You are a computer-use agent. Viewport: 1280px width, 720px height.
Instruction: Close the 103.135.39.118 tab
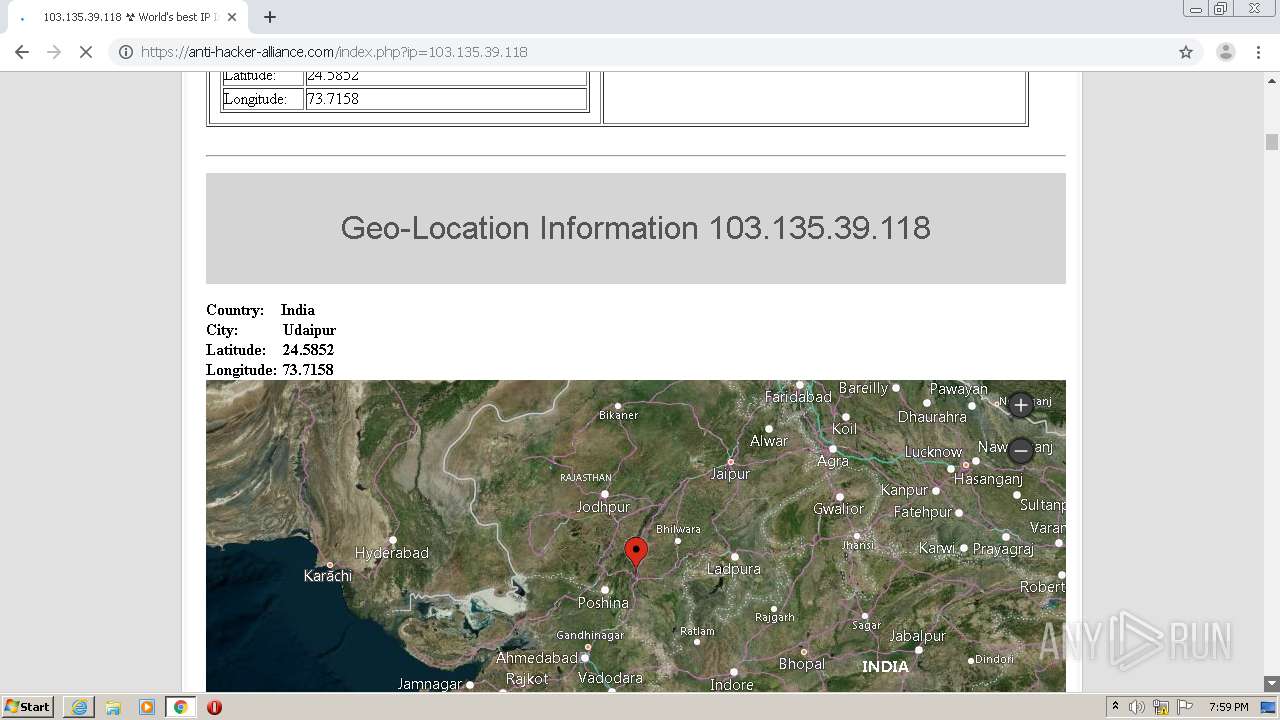232,17
